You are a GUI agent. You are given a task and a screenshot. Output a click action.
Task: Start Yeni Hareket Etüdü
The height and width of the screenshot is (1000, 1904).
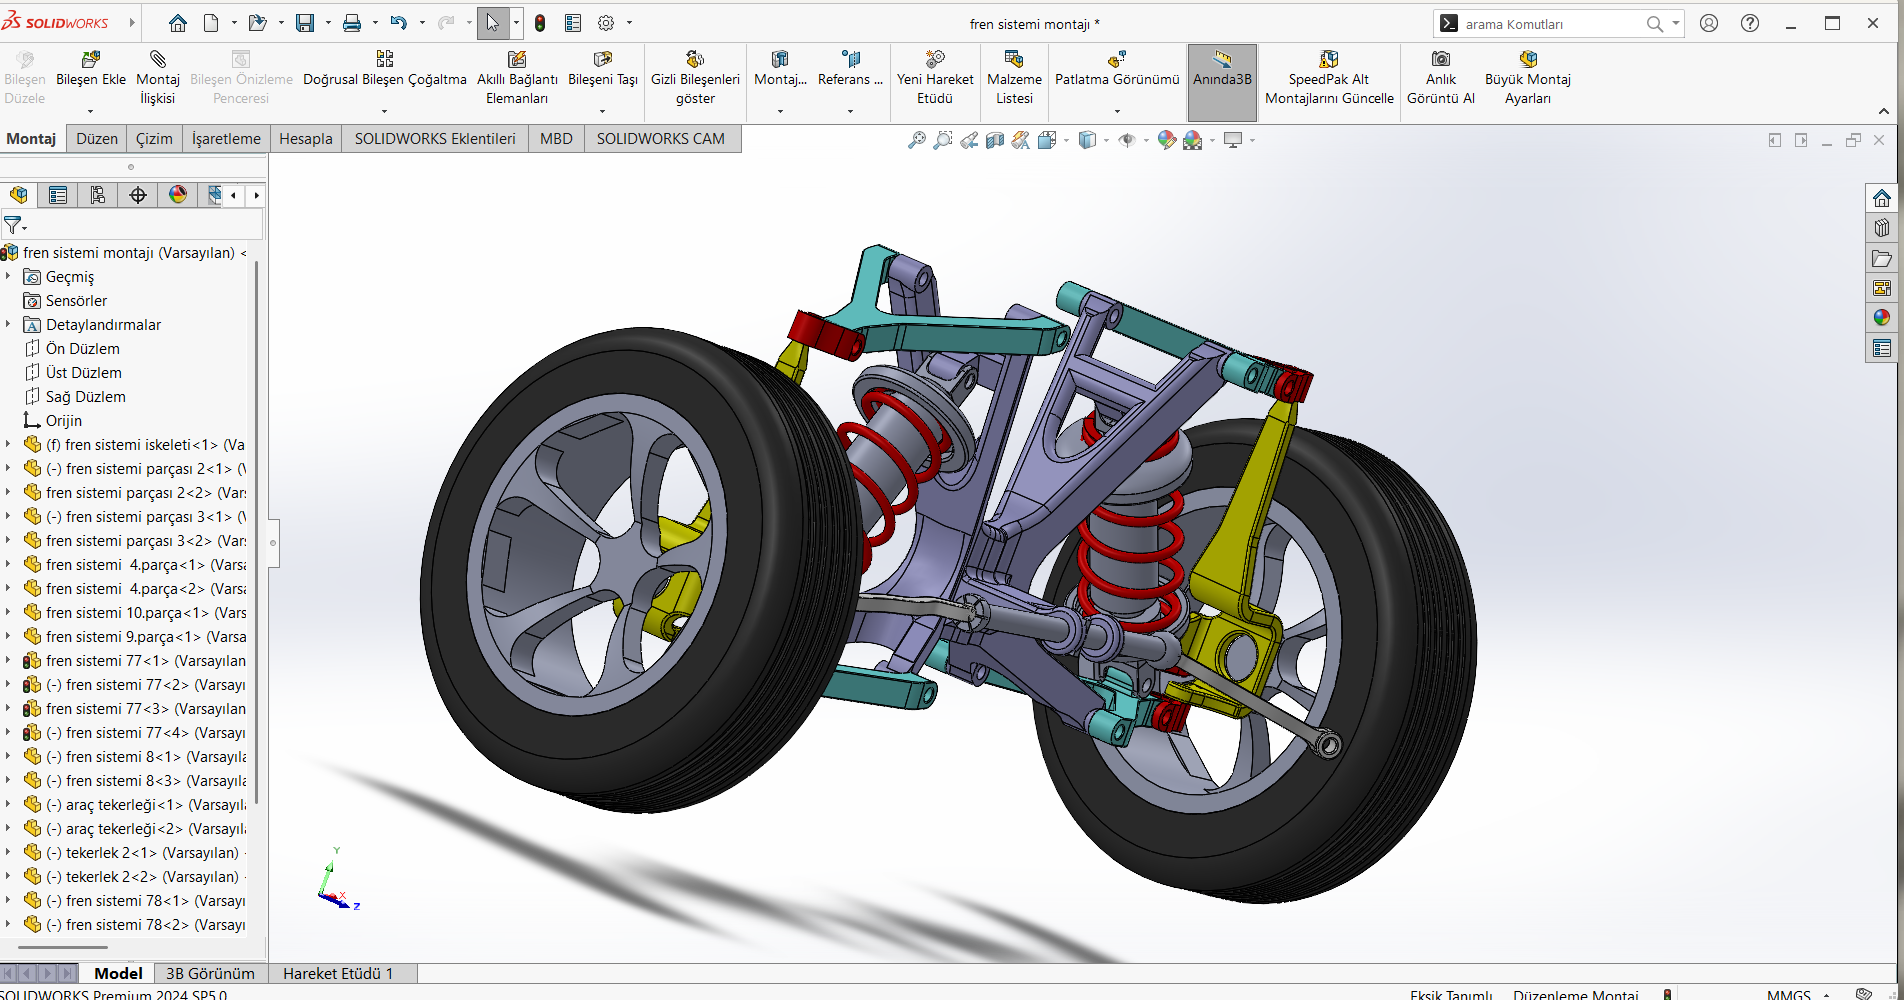tap(935, 78)
